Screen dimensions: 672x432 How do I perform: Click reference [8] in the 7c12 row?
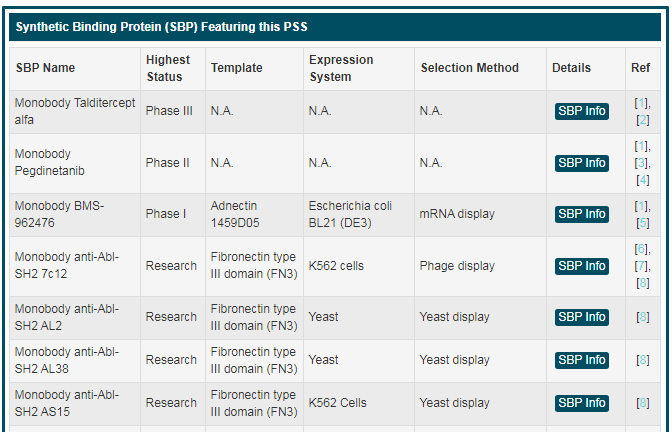(x=642, y=283)
